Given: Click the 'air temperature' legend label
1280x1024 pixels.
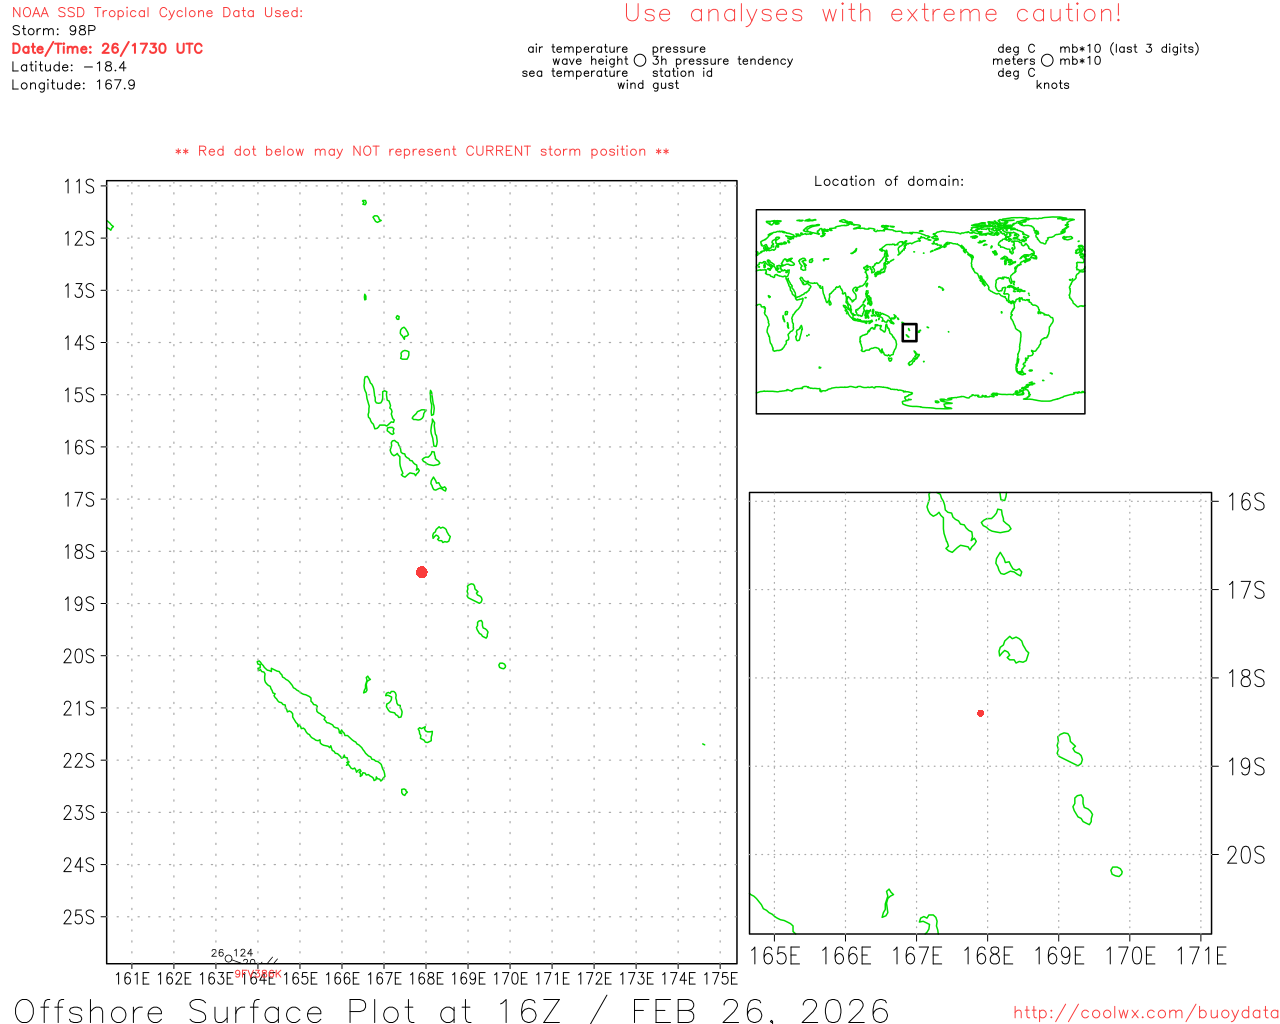Looking at the screenshot, I should (578, 49).
